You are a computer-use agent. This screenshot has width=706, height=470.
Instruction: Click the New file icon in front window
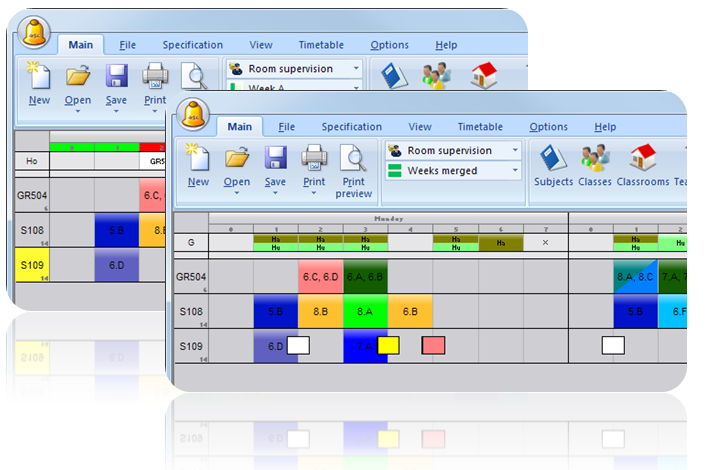198,158
